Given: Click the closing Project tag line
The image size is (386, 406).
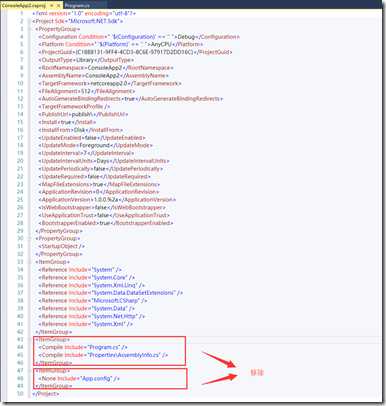Looking at the screenshot, I should [46, 394].
